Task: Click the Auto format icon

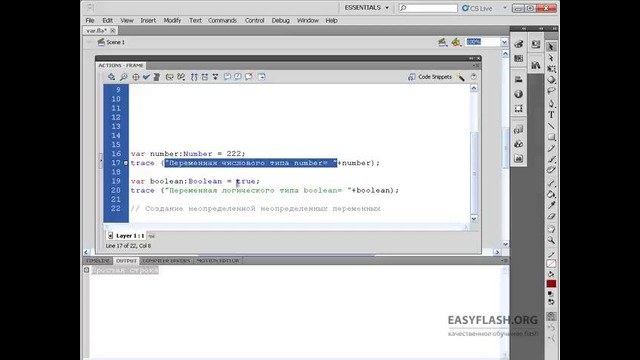Action: click(157, 77)
